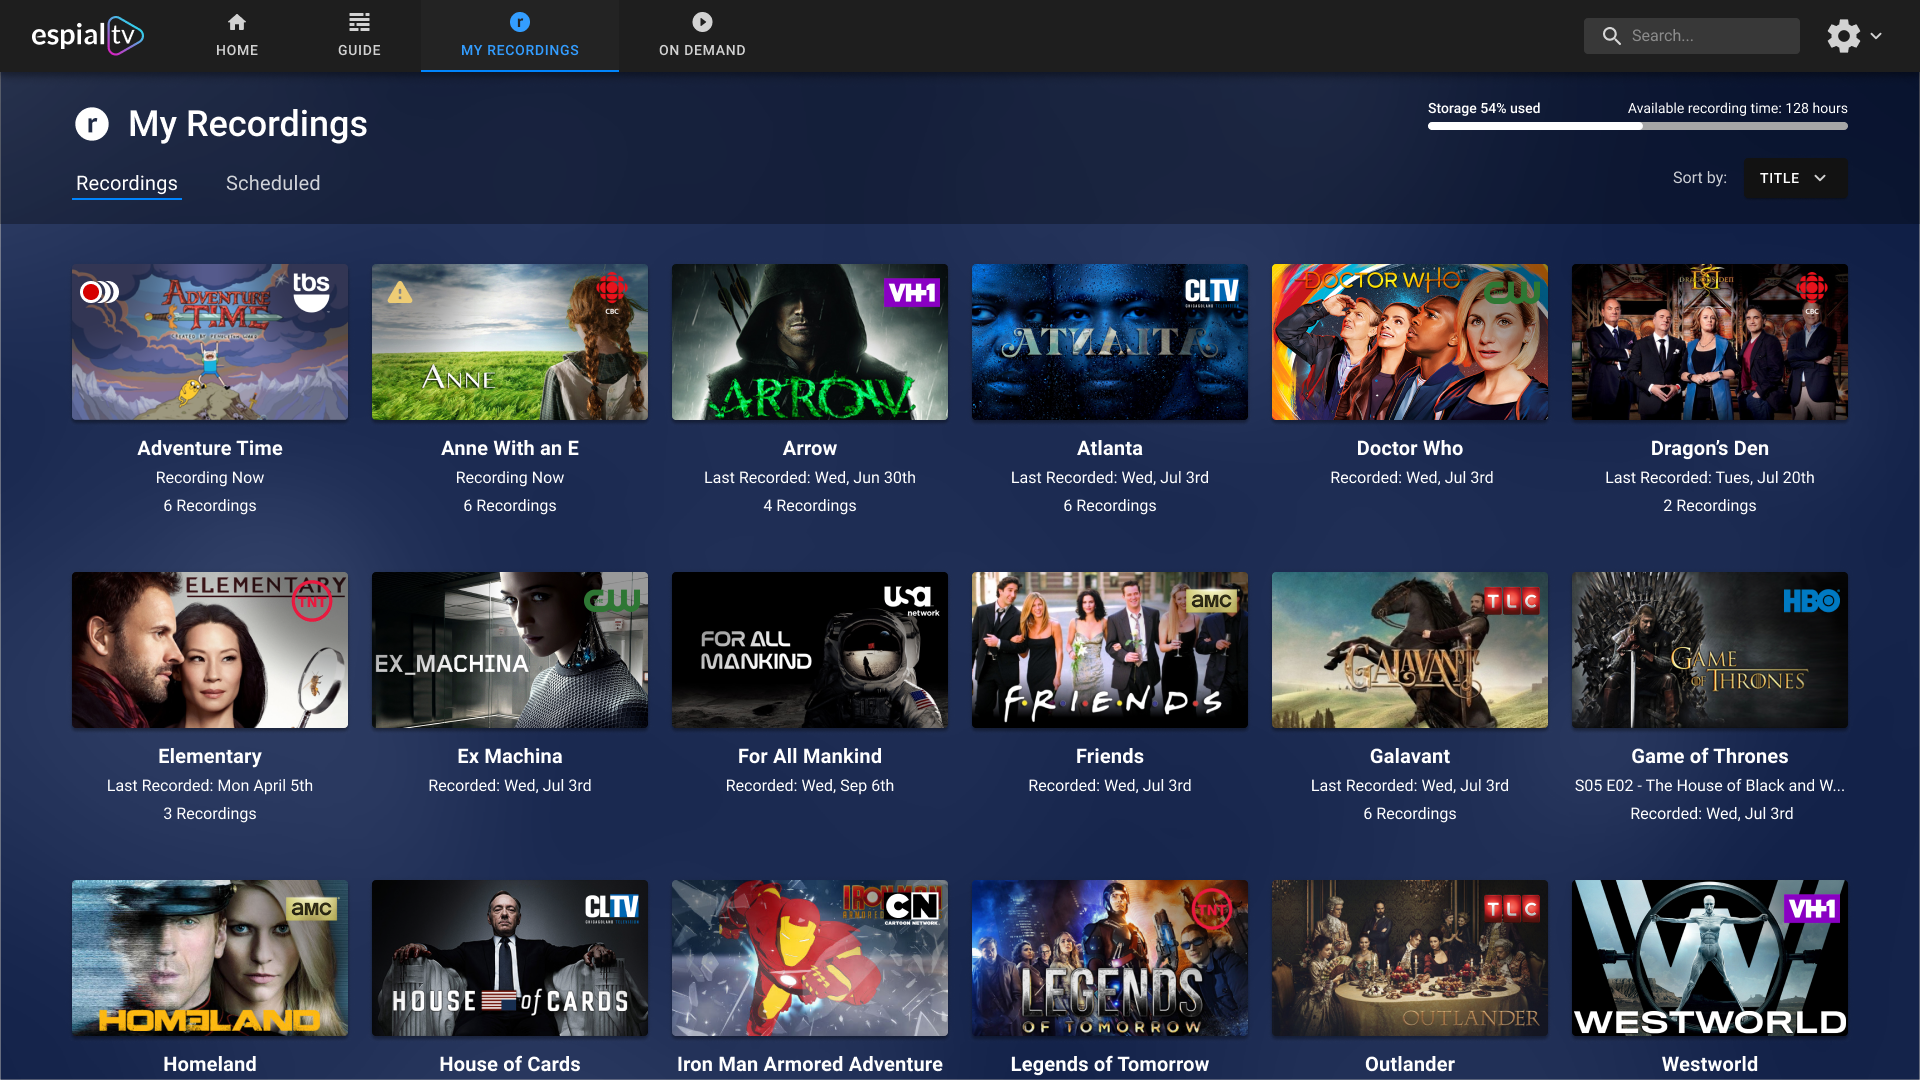
Task: Click the On Demand play icon
Action: pyautogui.click(x=702, y=22)
